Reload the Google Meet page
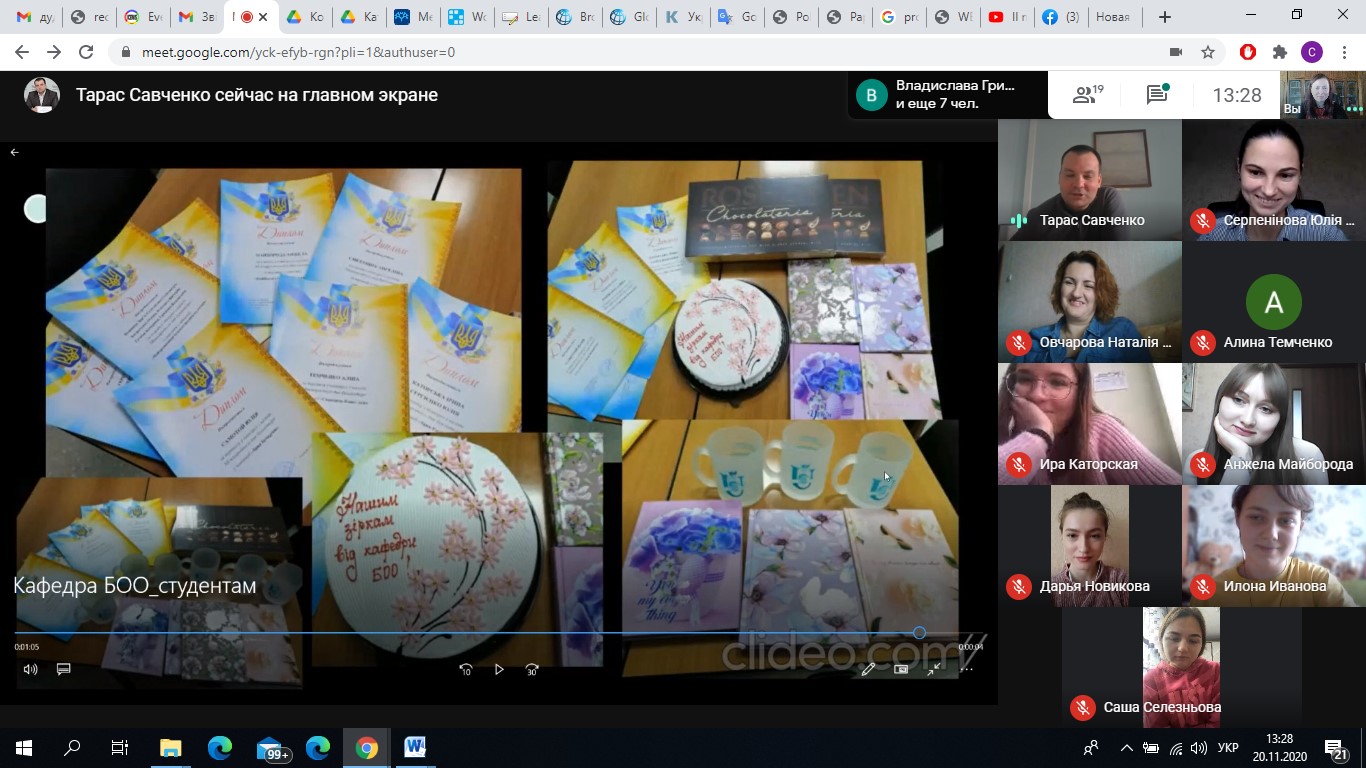This screenshot has width=1366, height=768. click(86, 52)
